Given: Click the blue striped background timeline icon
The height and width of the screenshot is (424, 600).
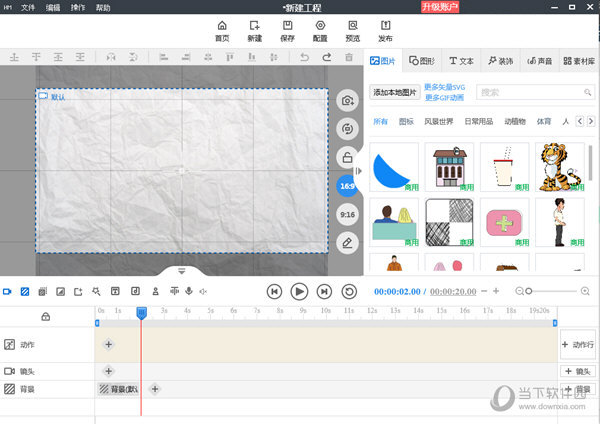Looking at the screenshot, I should click(25, 292).
